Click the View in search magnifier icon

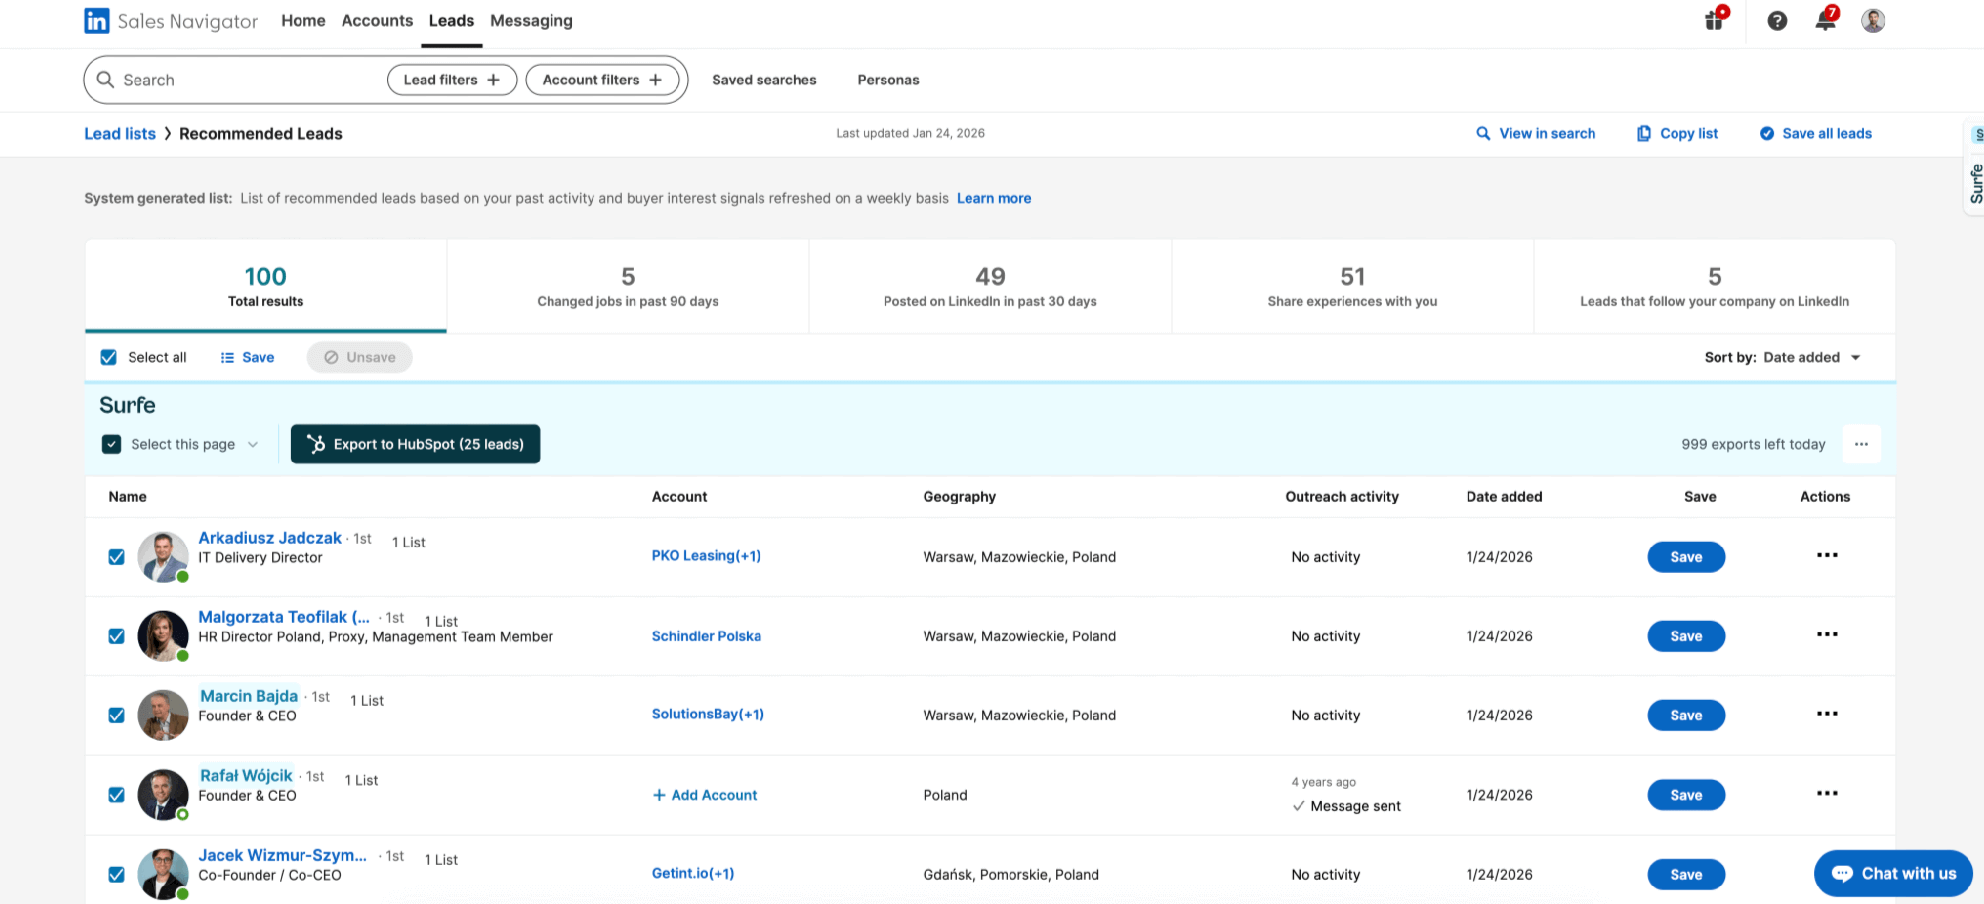point(1483,133)
